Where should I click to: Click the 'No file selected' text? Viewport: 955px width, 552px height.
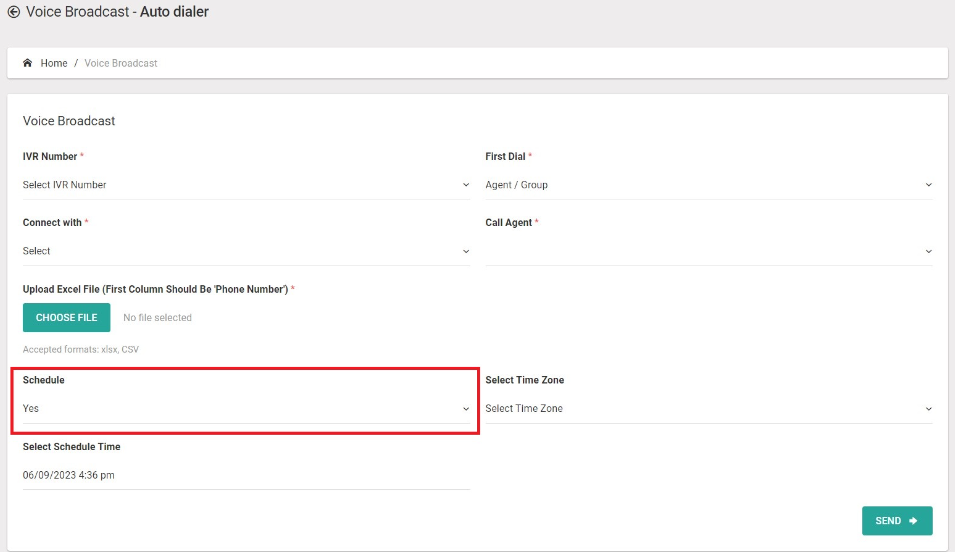157,317
